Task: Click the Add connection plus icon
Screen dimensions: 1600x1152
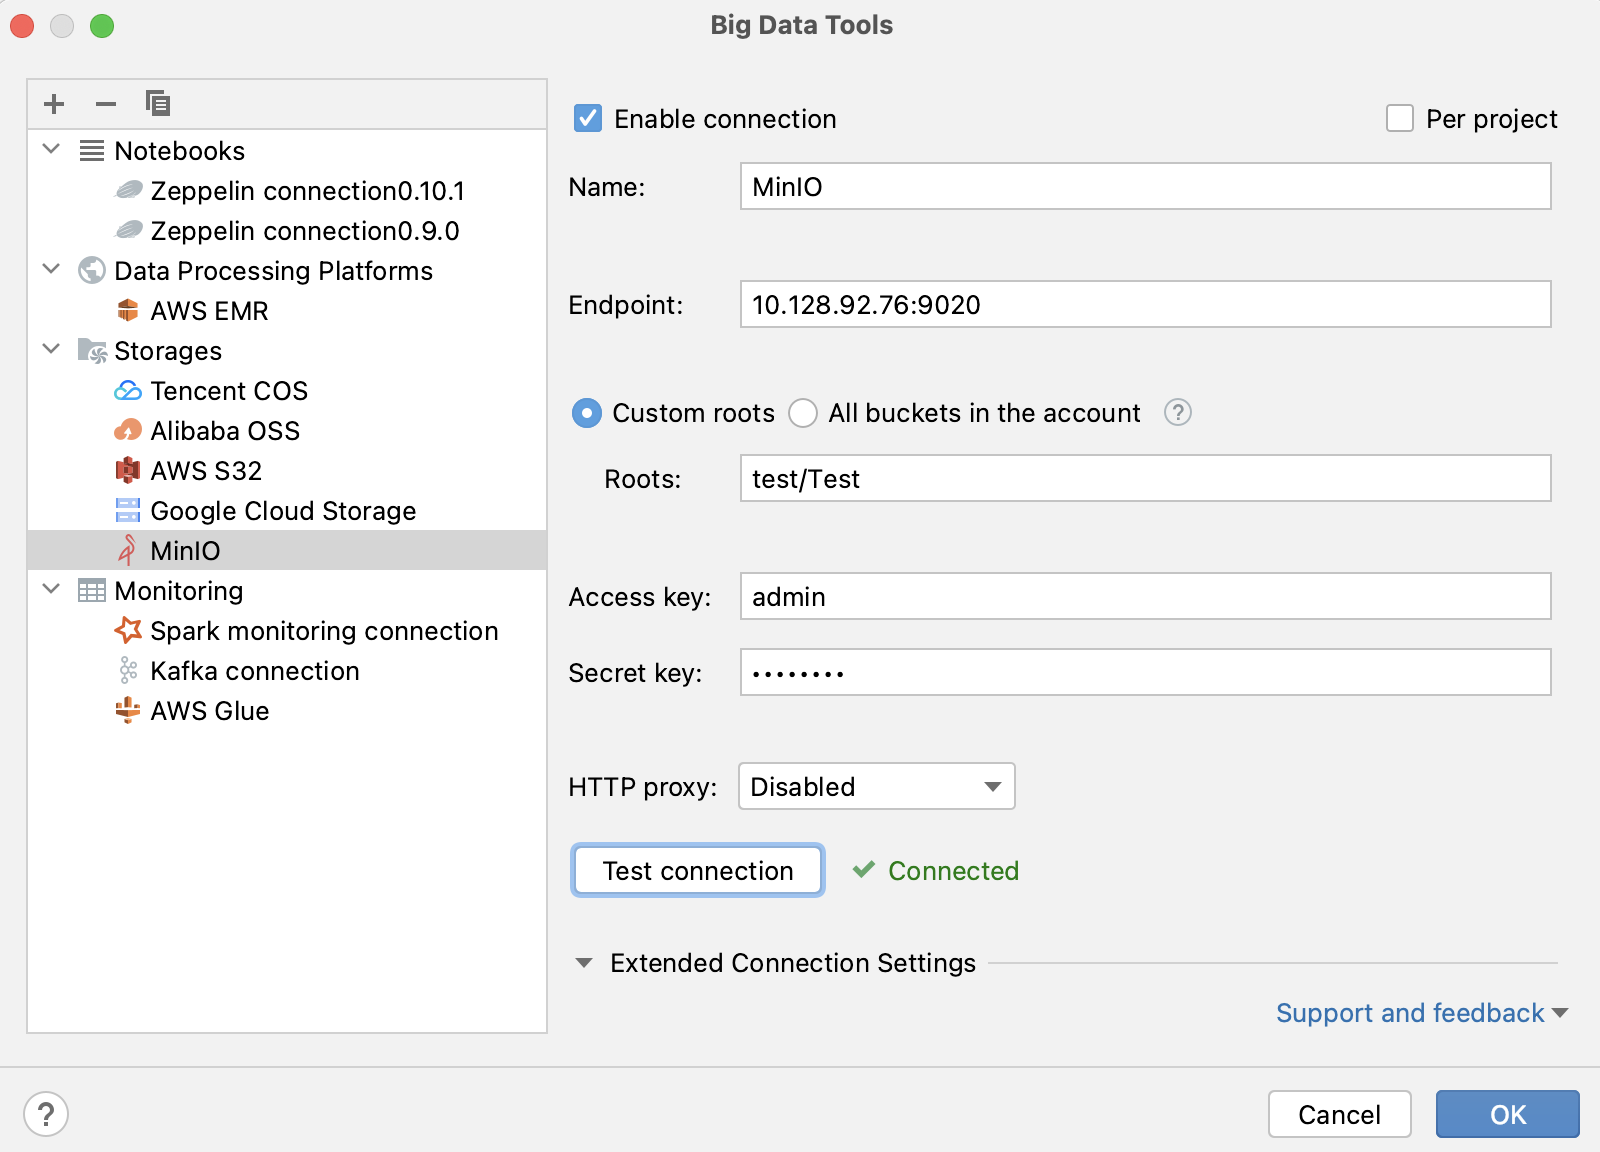Action: [x=54, y=104]
